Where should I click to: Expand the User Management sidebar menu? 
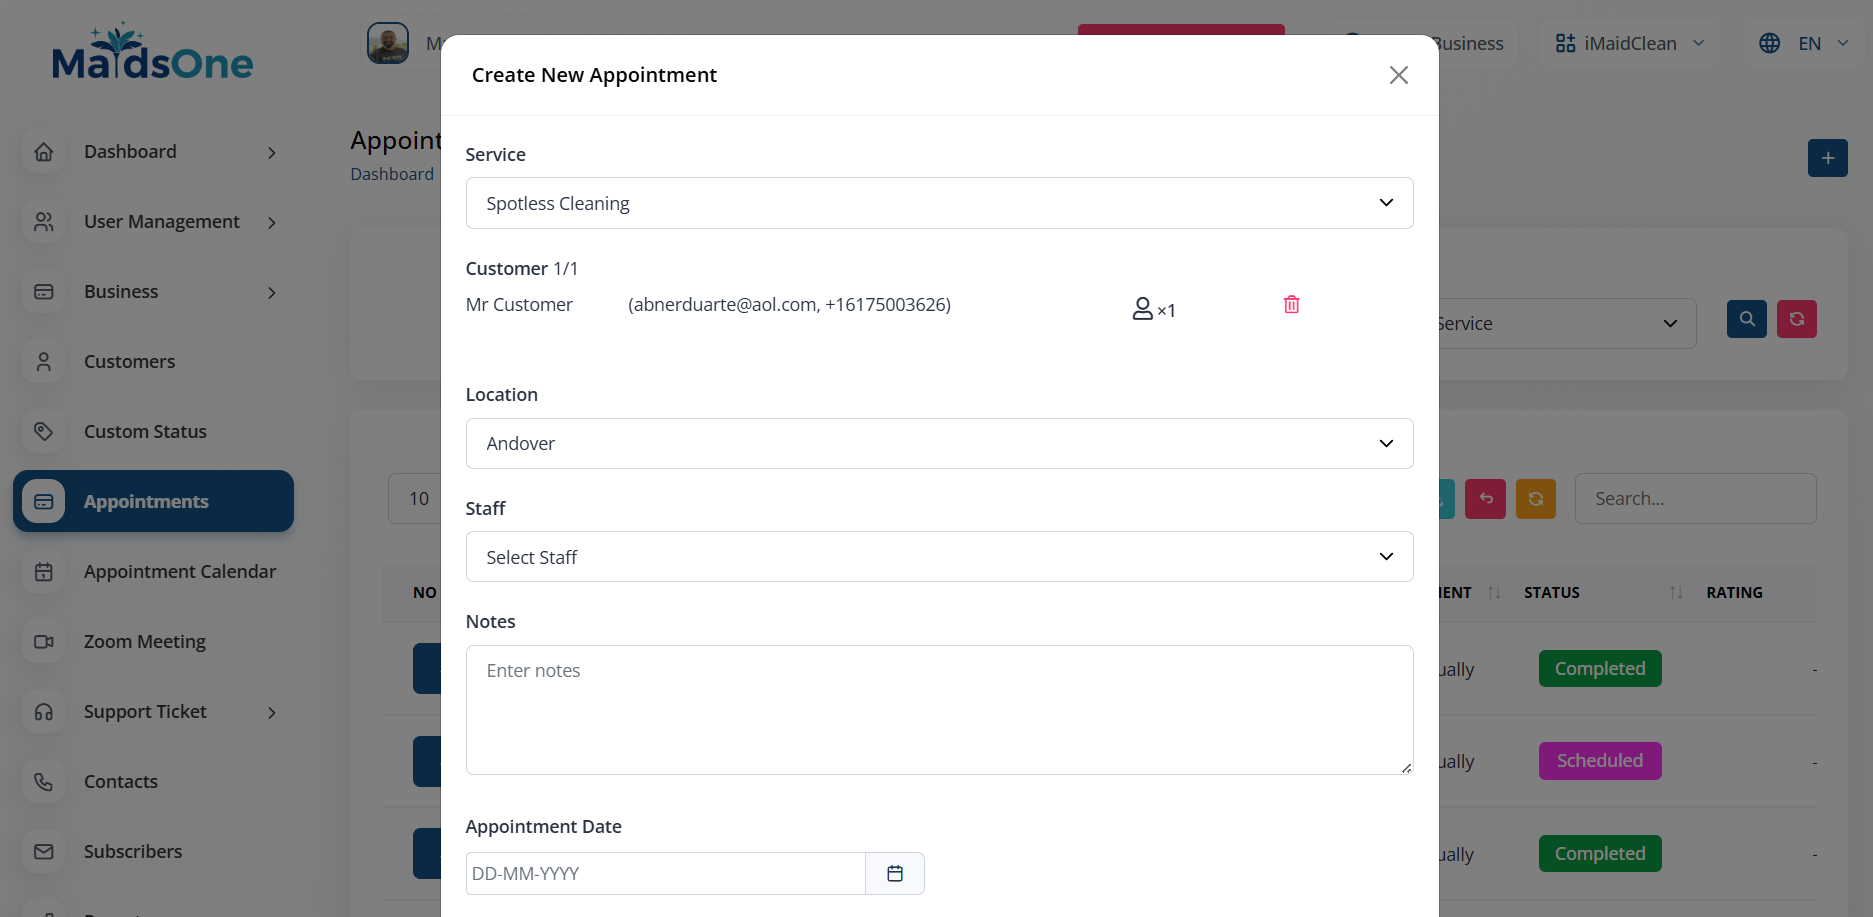(161, 221)
